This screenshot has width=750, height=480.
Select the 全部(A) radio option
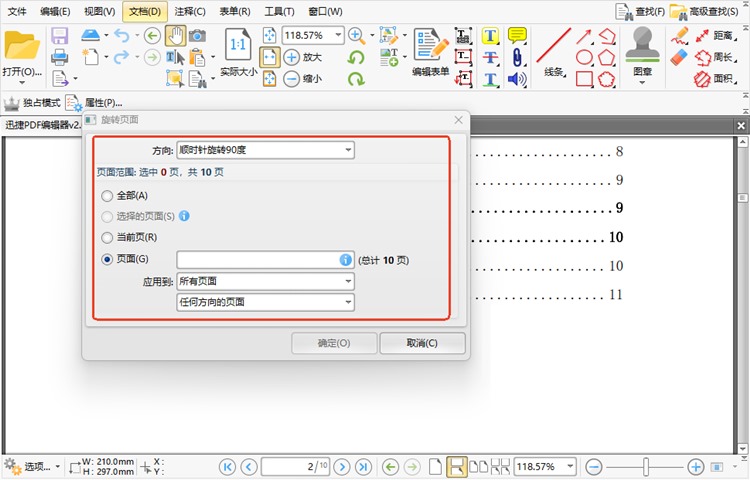coord(107,196)
